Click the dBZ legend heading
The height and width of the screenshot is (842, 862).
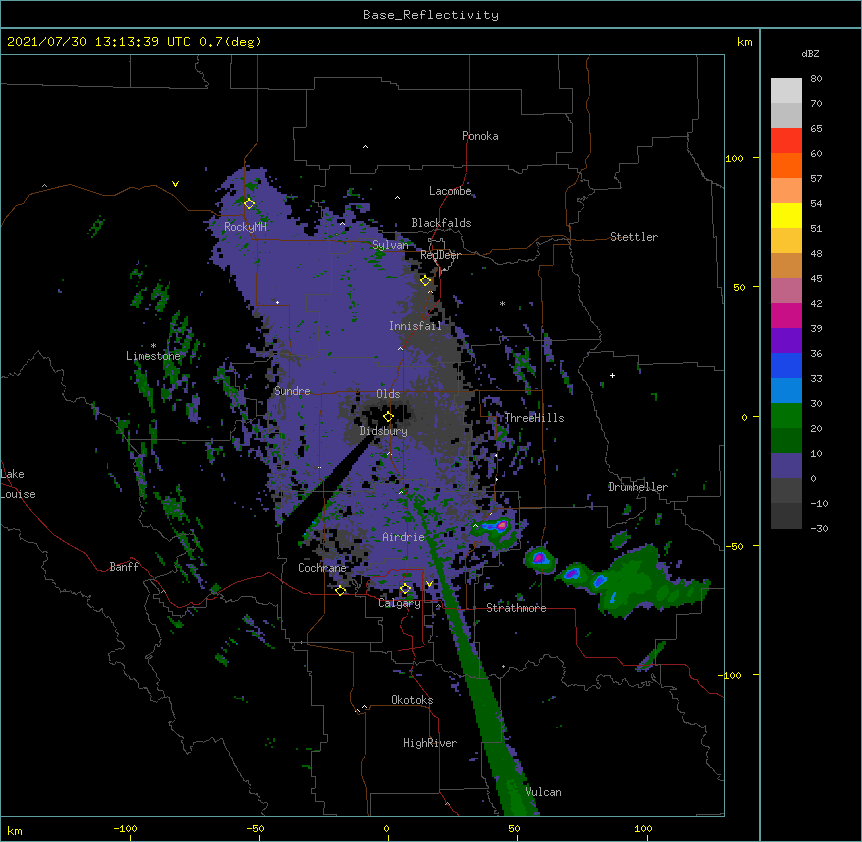coord(810,53)
